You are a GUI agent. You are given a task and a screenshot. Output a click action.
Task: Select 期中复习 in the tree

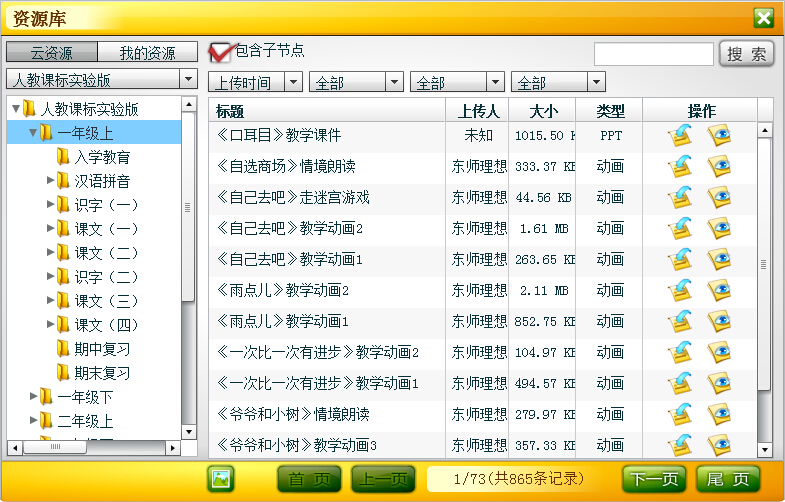(x=102, y=349)
